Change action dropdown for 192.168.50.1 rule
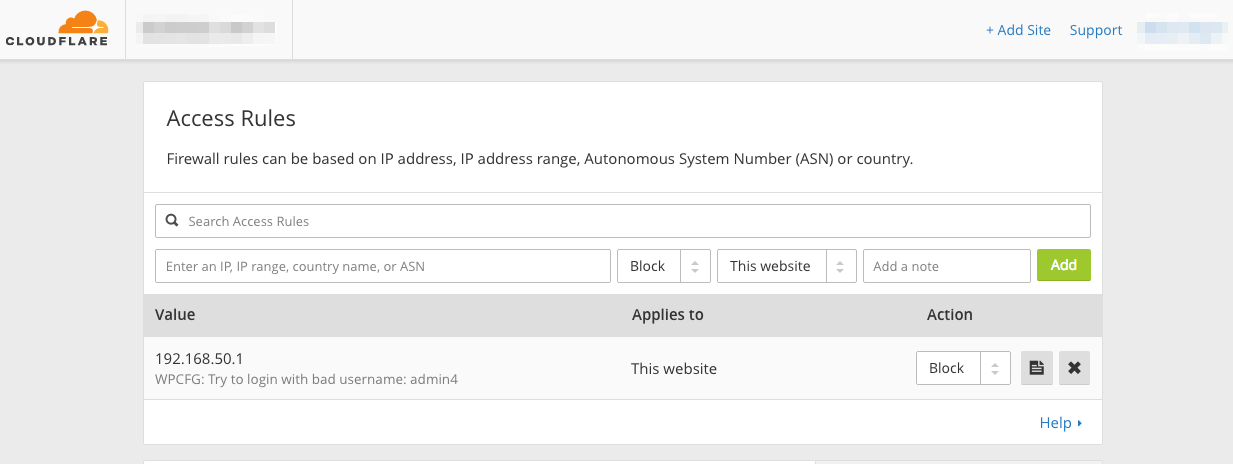 click(963, 368)
